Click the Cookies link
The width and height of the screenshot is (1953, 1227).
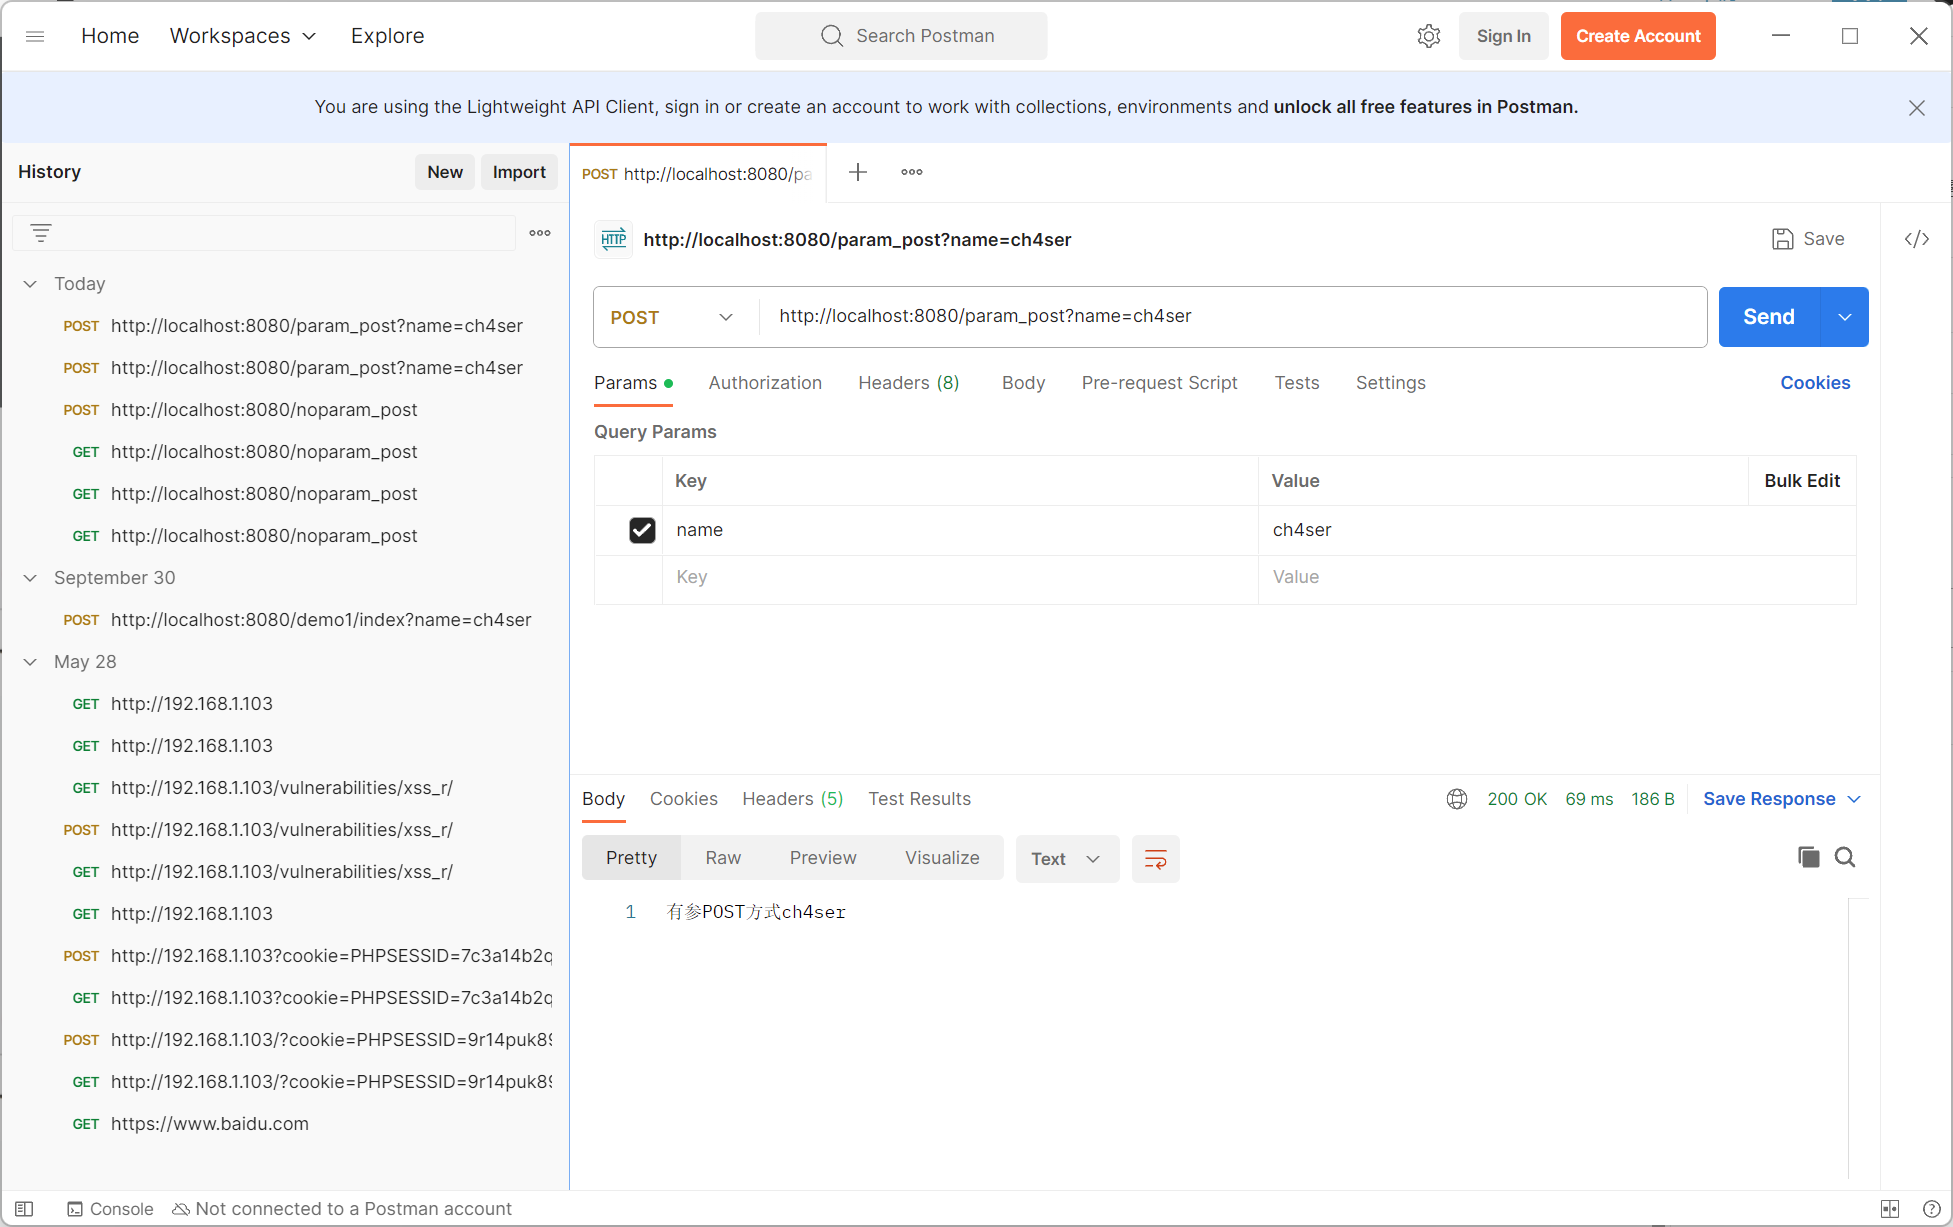point(1814,383)
